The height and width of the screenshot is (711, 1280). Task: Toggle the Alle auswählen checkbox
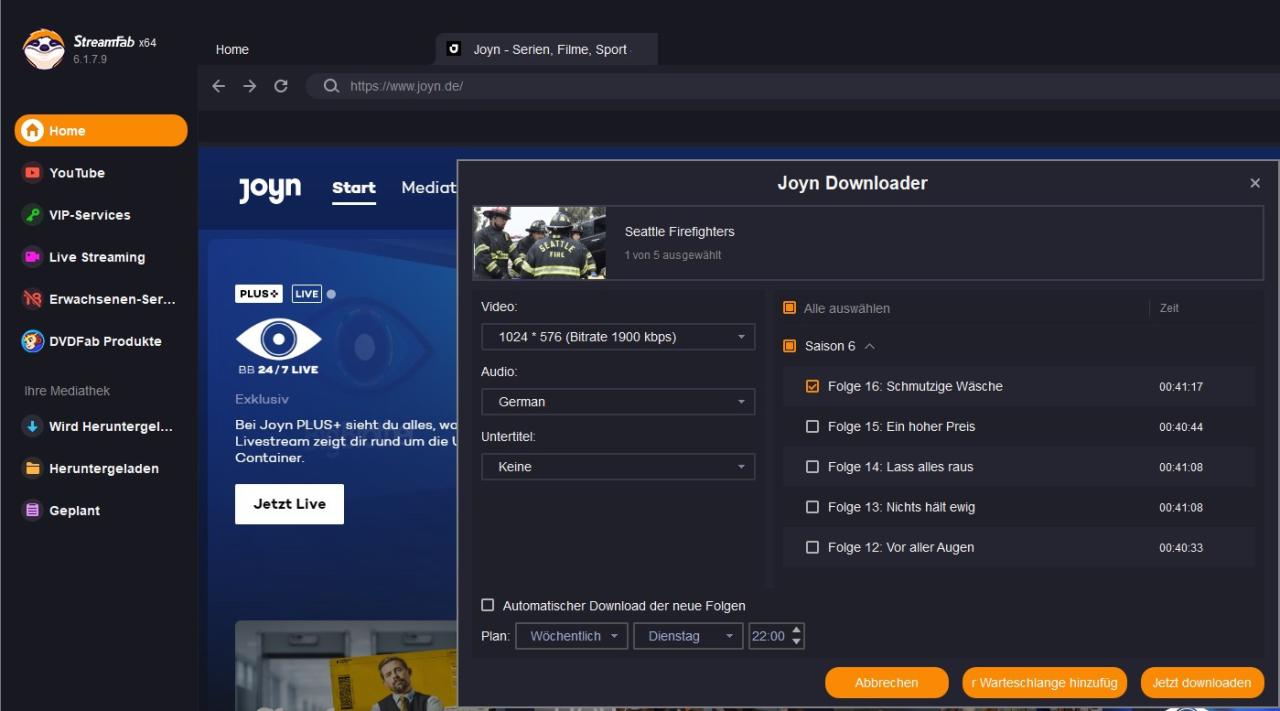[x=789, y=308]
